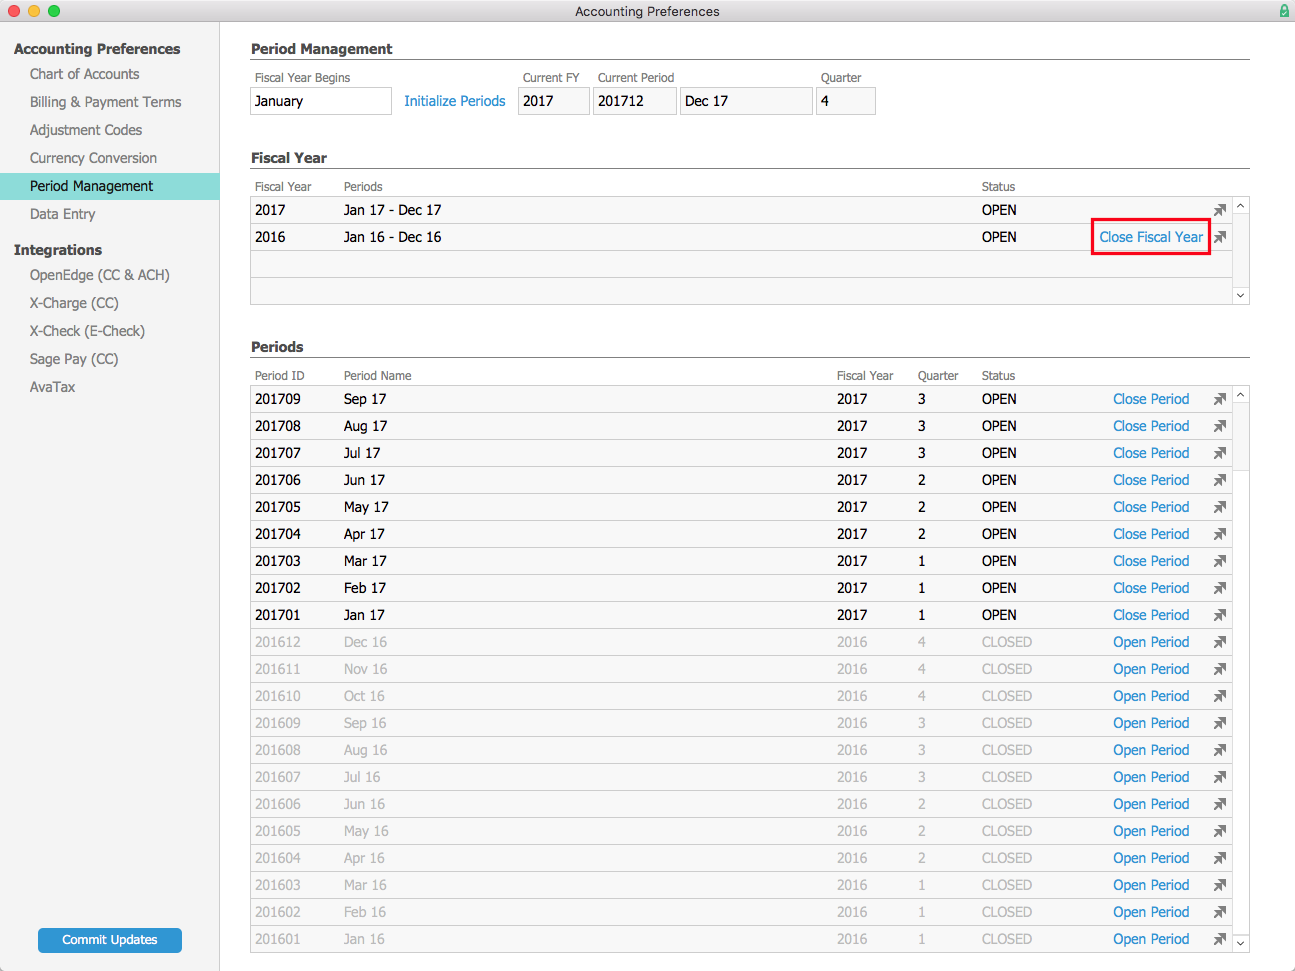Click Initialize Periods link
Image resolution: width=1295 pixels, height=971 pixels.
[x=455, y=101]
